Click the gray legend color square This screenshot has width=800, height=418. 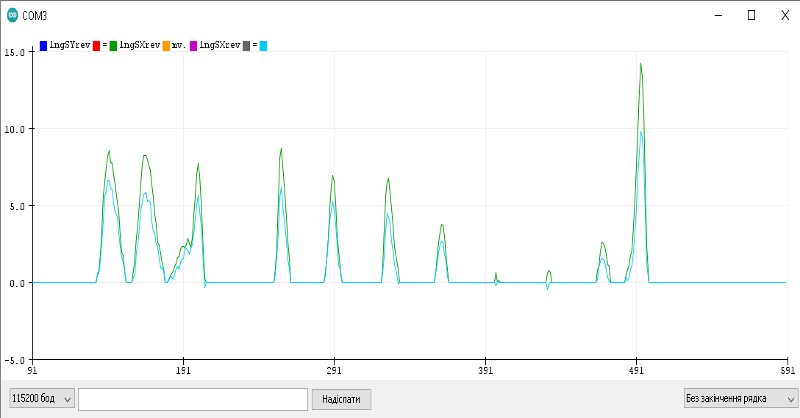pyautogui.click(x=246, y=45)
